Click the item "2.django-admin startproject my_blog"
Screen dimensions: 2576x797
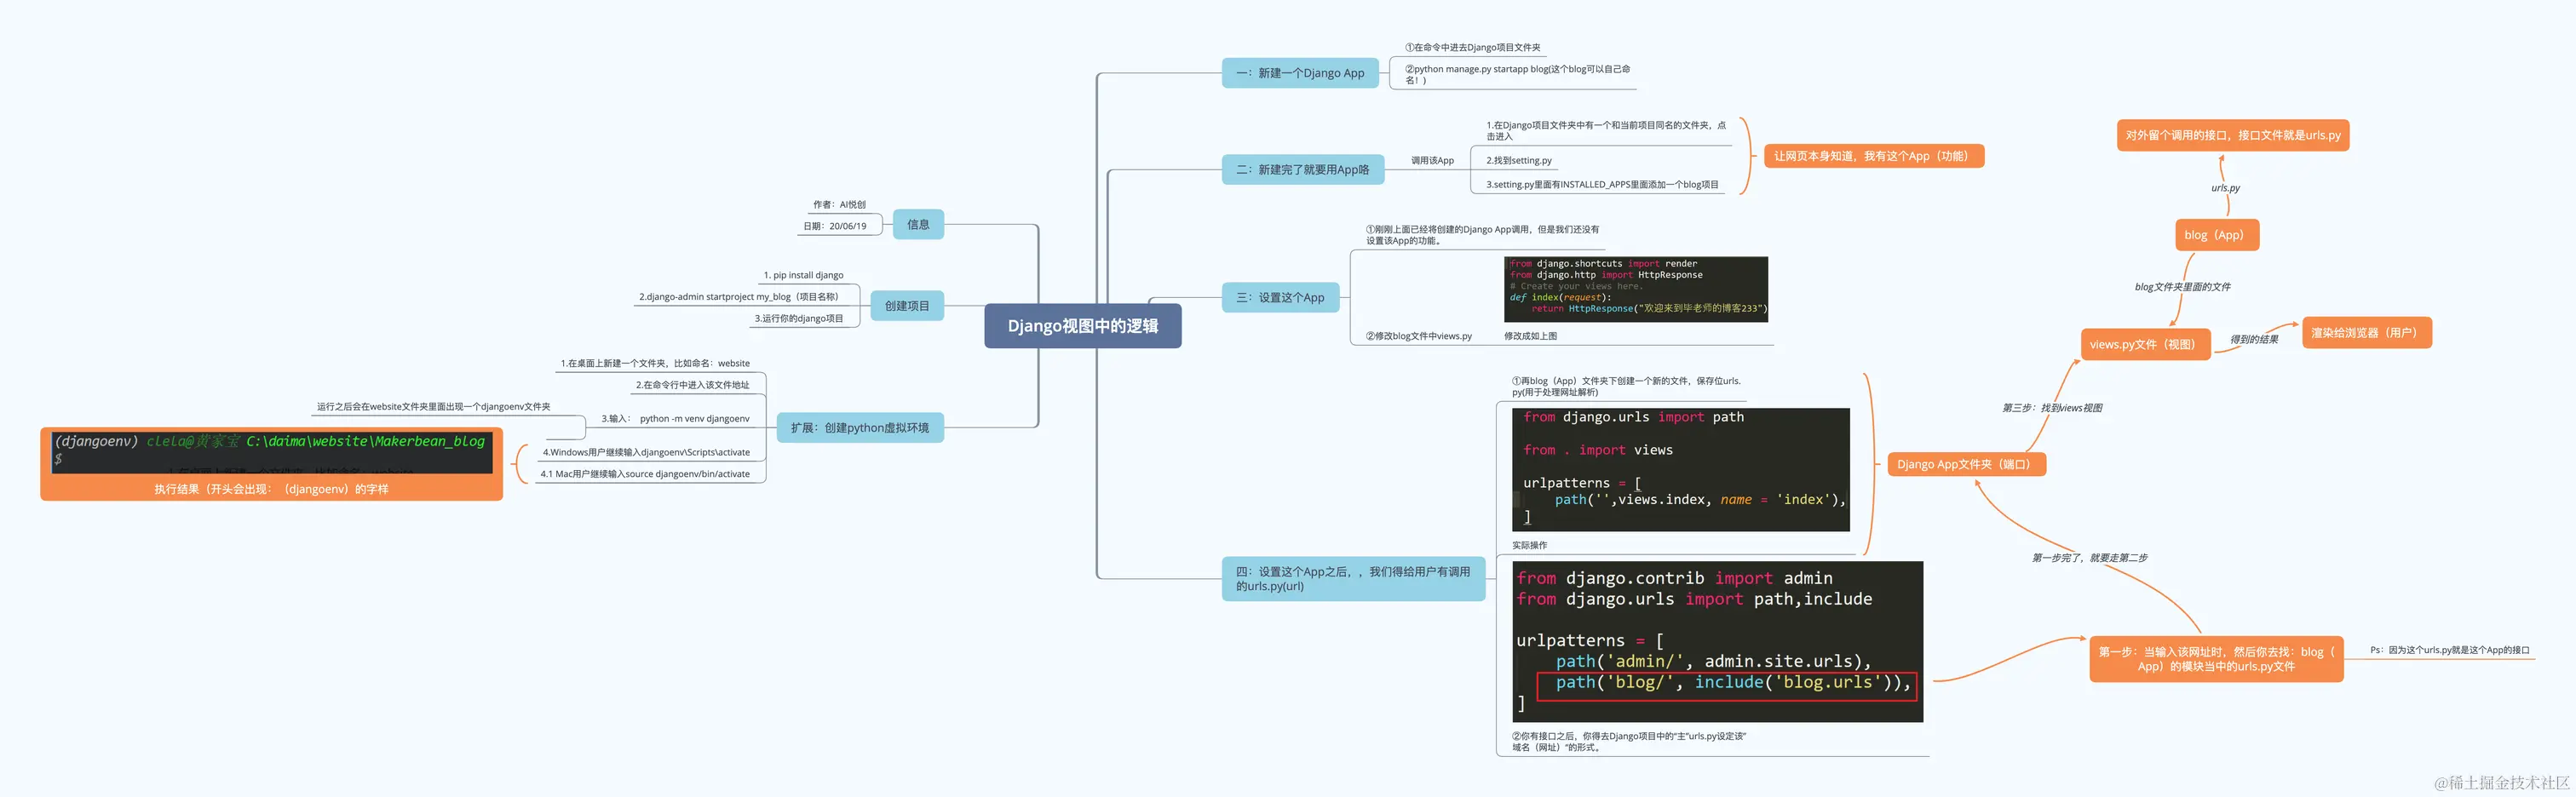739,297
